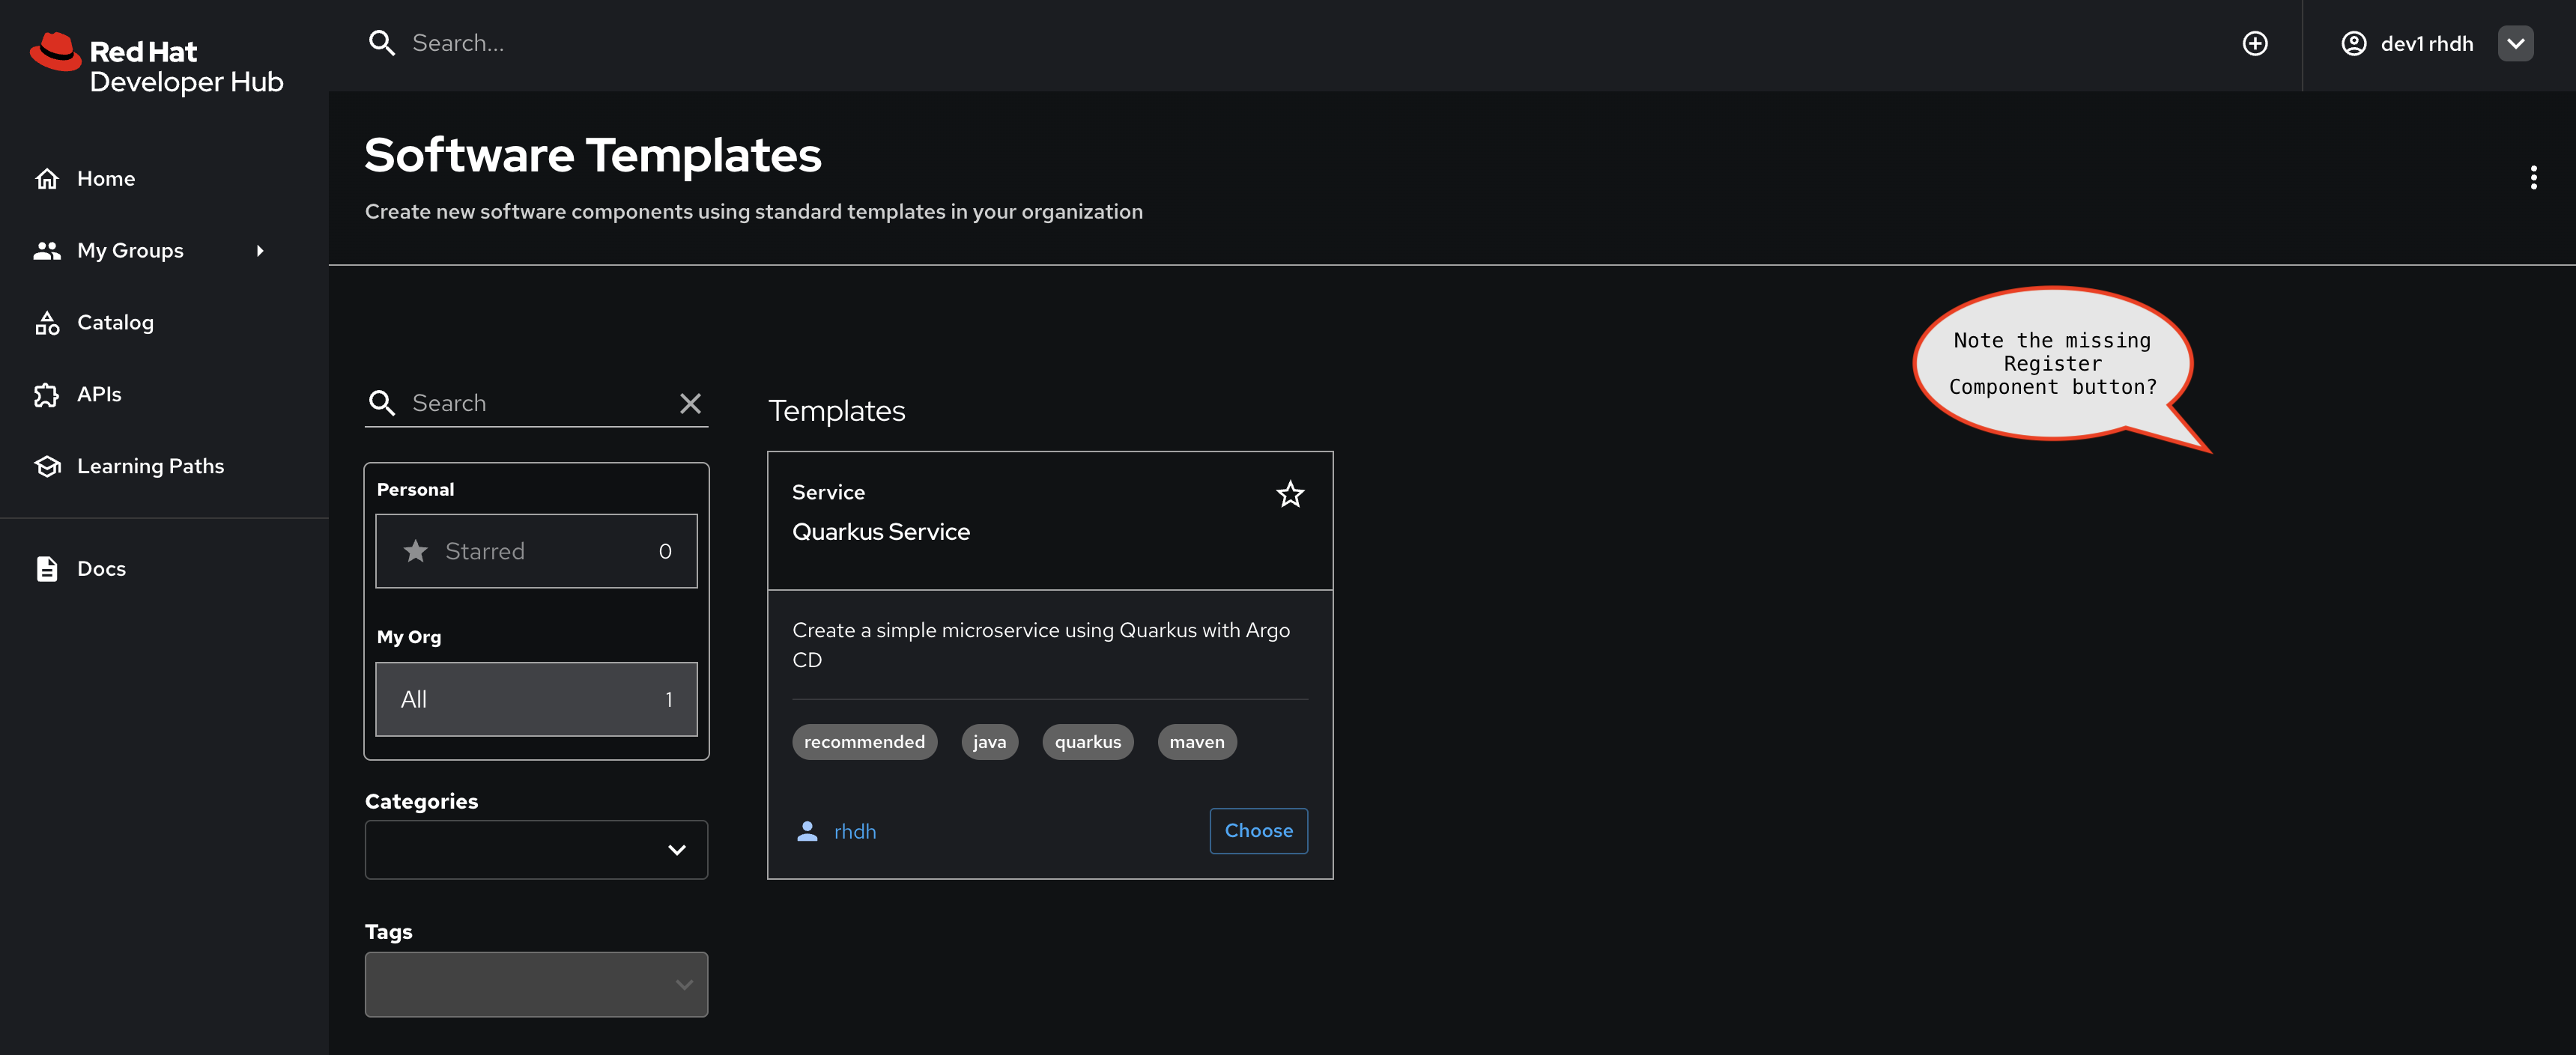Open the dev1 rhdh account dropdown

[2515, 44]
